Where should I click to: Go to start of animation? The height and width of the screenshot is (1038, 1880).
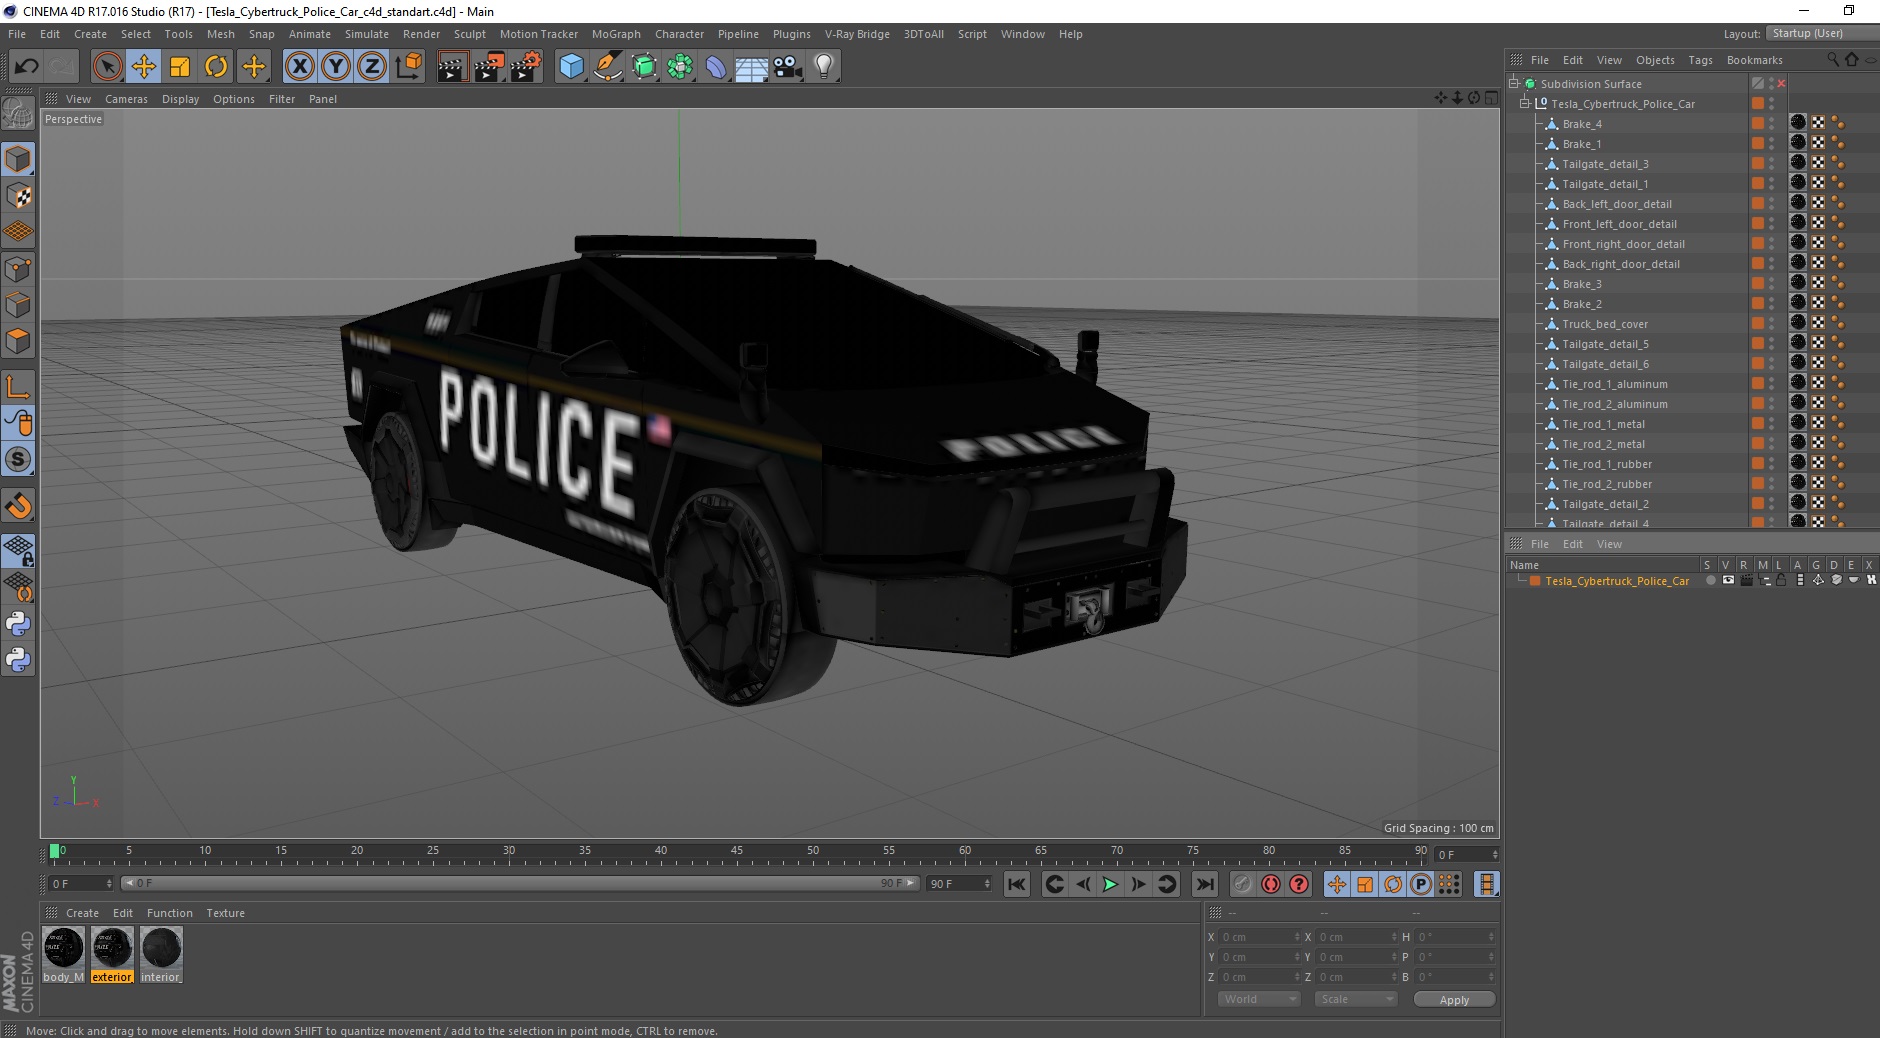pyautogui.click(x=1017, y=884)
